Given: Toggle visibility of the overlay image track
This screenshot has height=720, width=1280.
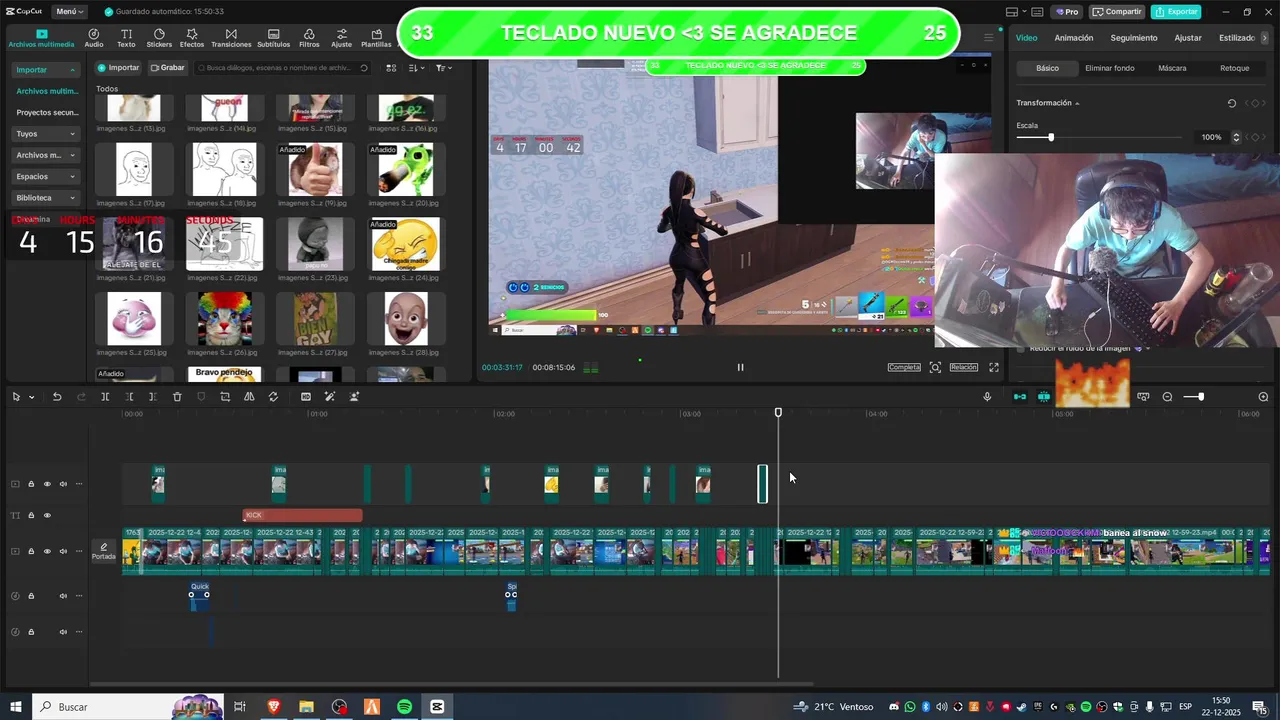Looking at the screenshot, I should point(47,484).
